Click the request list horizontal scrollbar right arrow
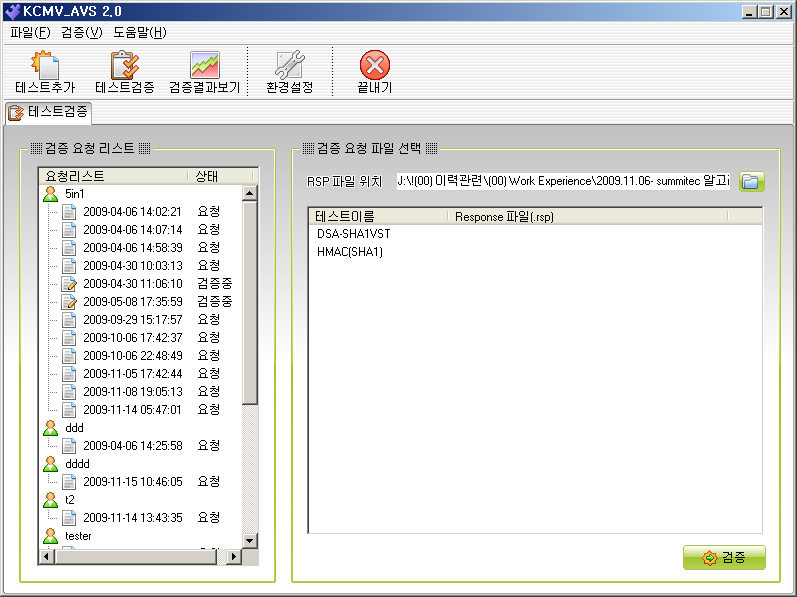 tap(235, 556)
